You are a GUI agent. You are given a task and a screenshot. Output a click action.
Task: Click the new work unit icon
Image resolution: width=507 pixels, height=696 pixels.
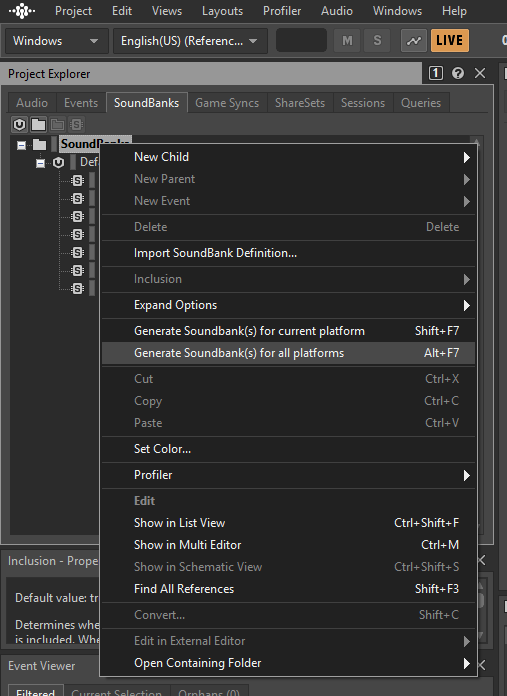(x=20, y=125)
